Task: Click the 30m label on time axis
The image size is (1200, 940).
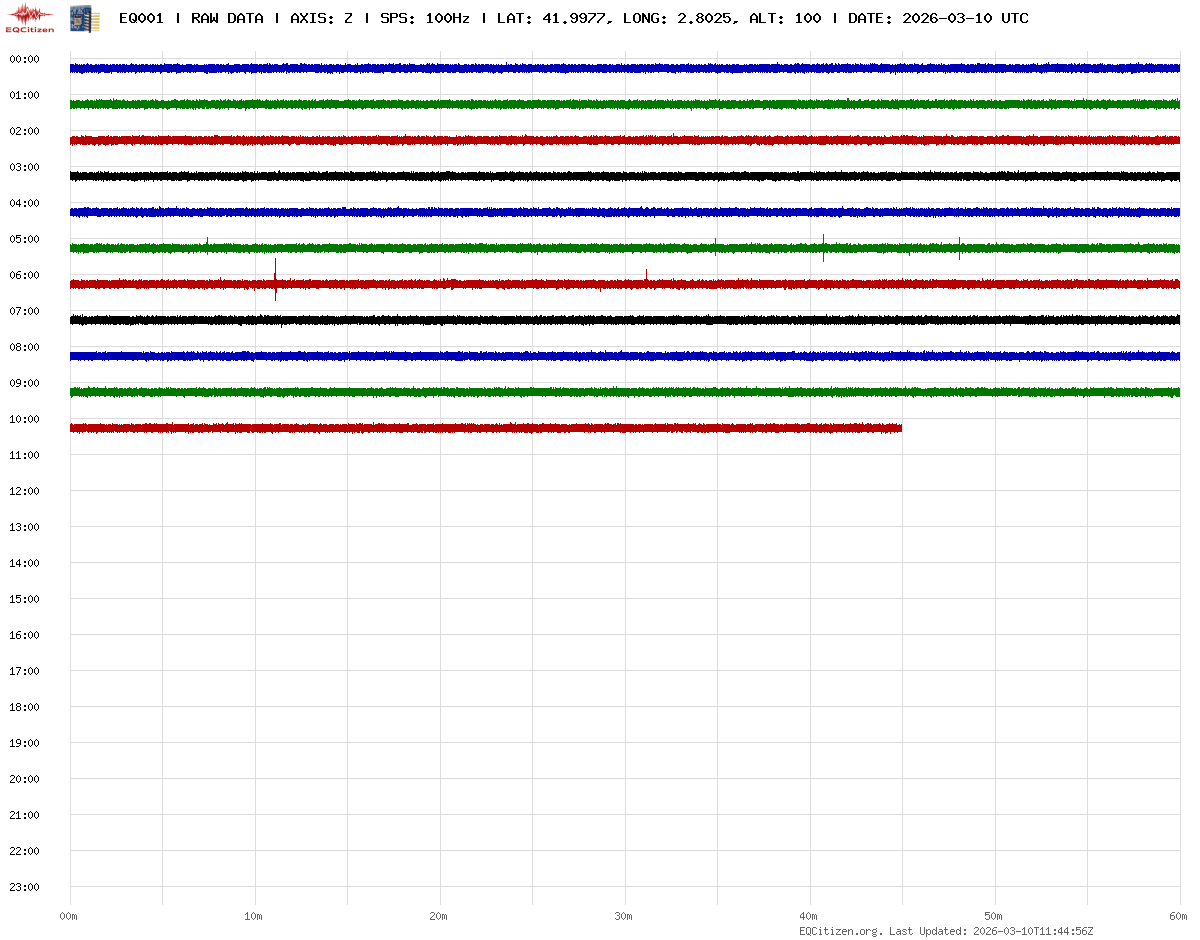Action: pyautogui.click(x=624, y=916)
